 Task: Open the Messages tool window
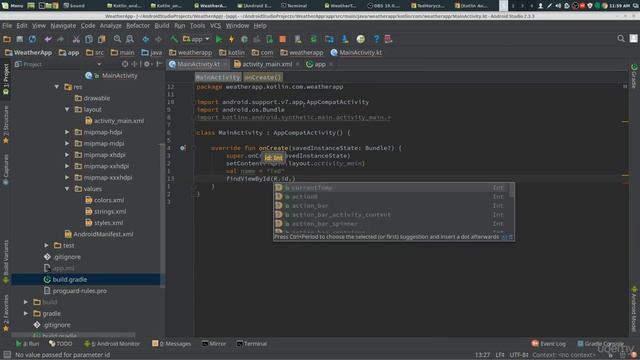pos(171,344)
